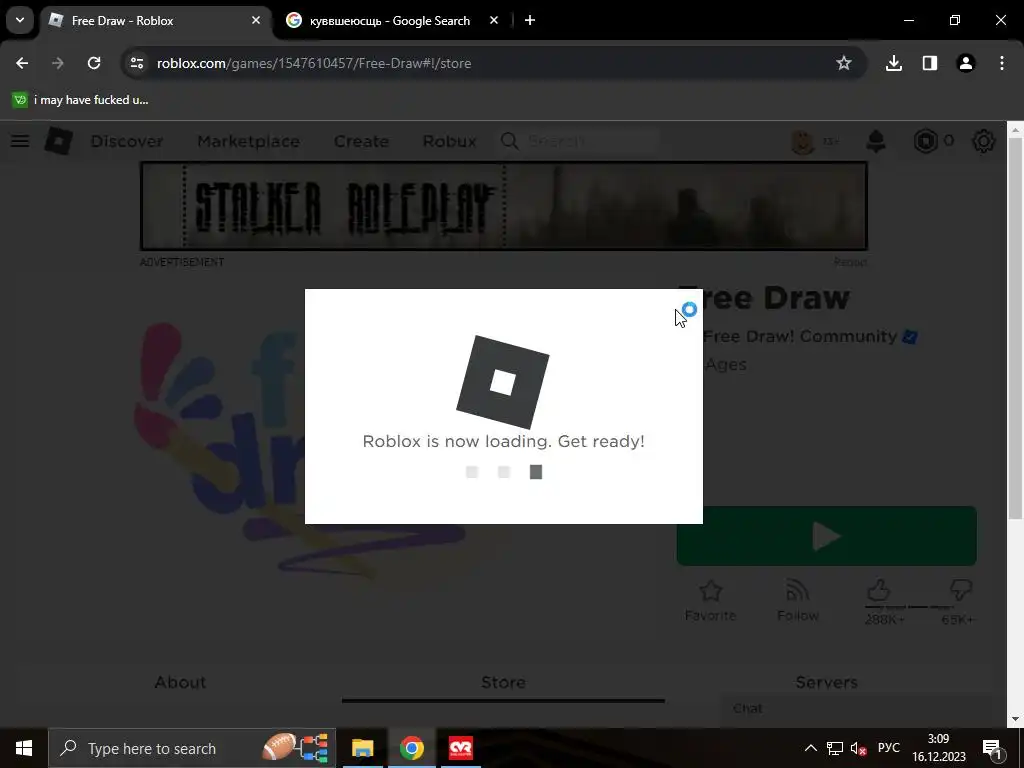The height and width of the screenshot is (768, 1024).
Task: Click the Windows taskbar search box
Action: tap(192, 748)
